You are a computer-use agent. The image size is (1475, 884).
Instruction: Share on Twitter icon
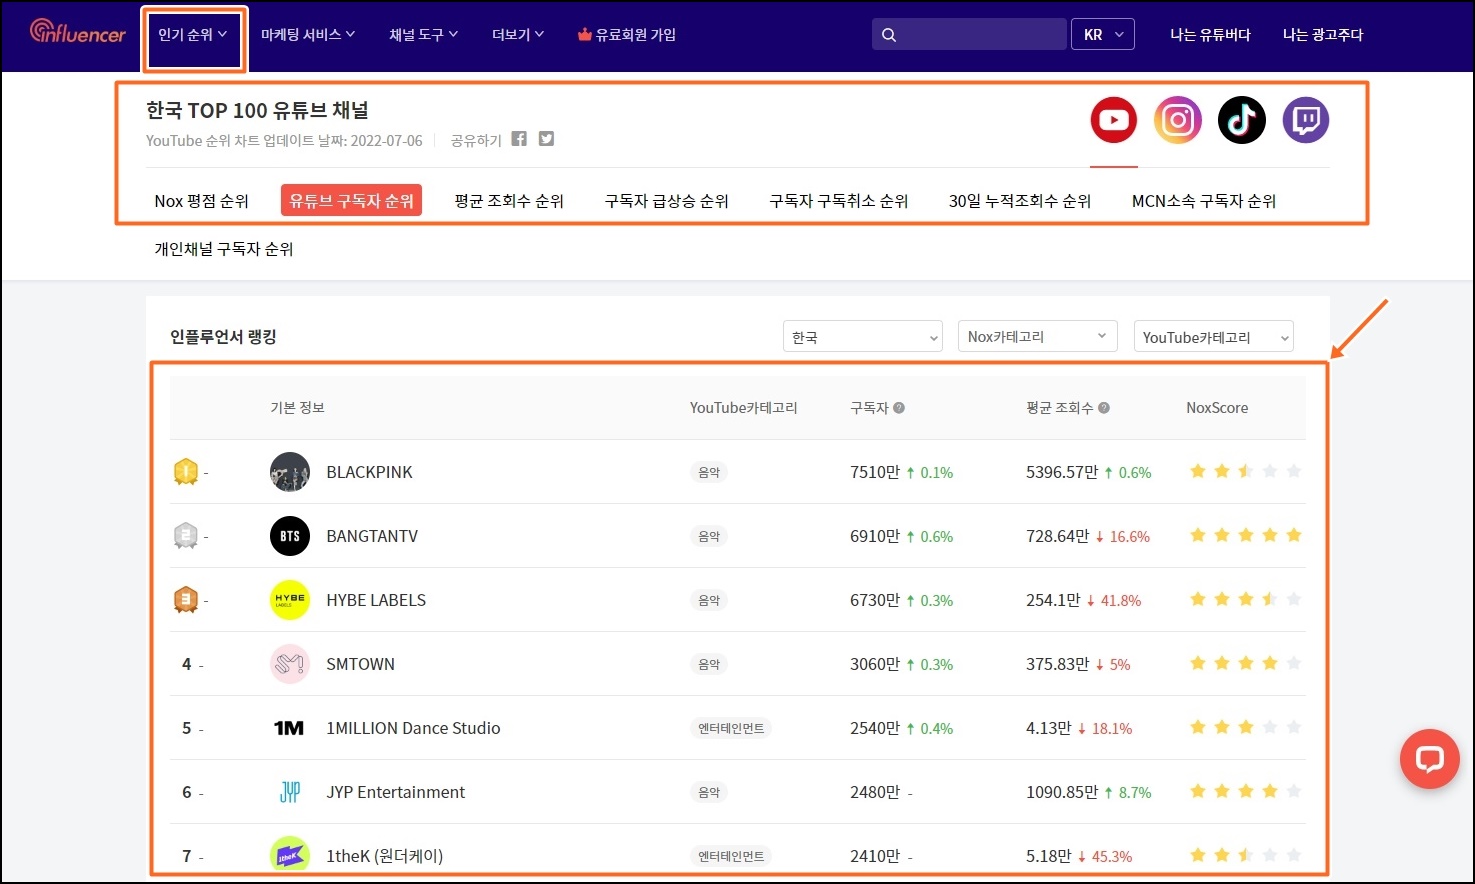point(546,139)
